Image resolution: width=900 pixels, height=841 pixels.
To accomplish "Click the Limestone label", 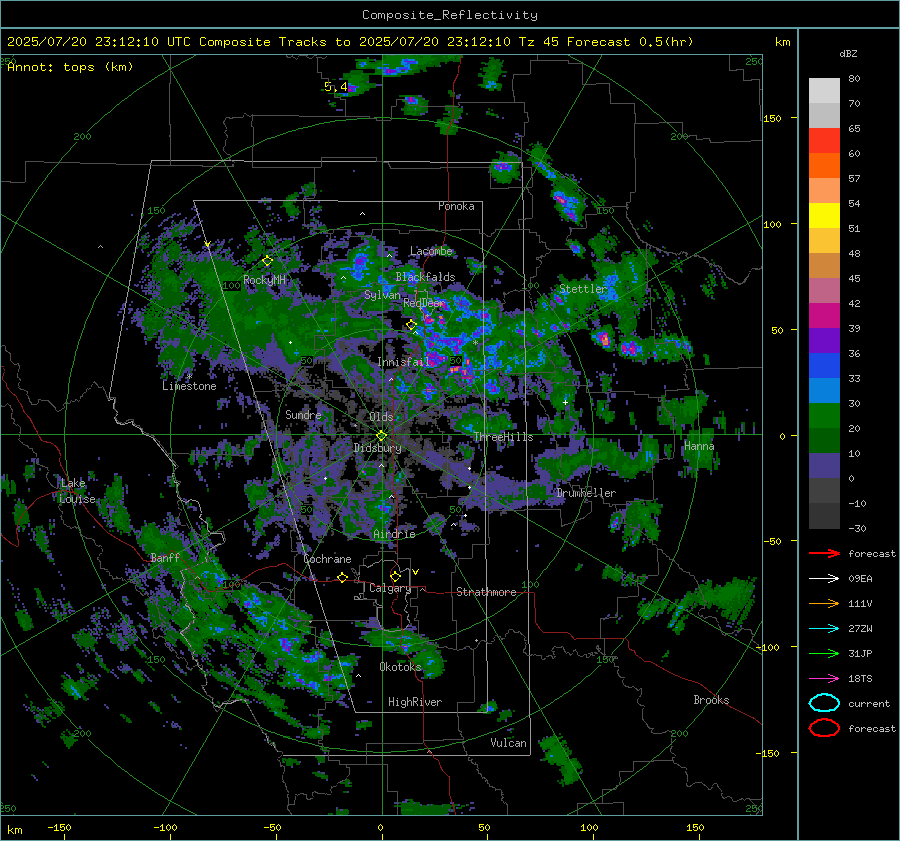I will click(x=189, y=386).
